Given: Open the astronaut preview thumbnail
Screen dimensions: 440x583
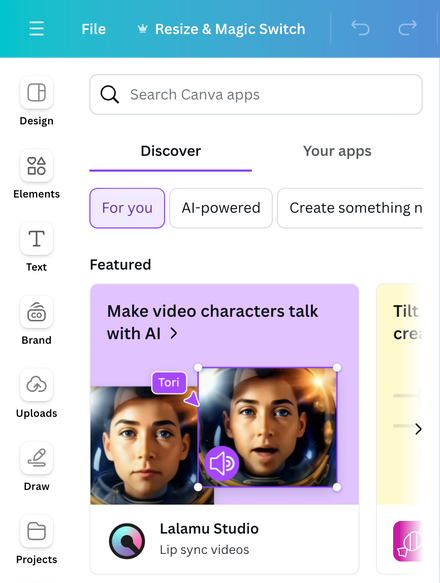Looking at the screenshot, I should click(267, 427).
